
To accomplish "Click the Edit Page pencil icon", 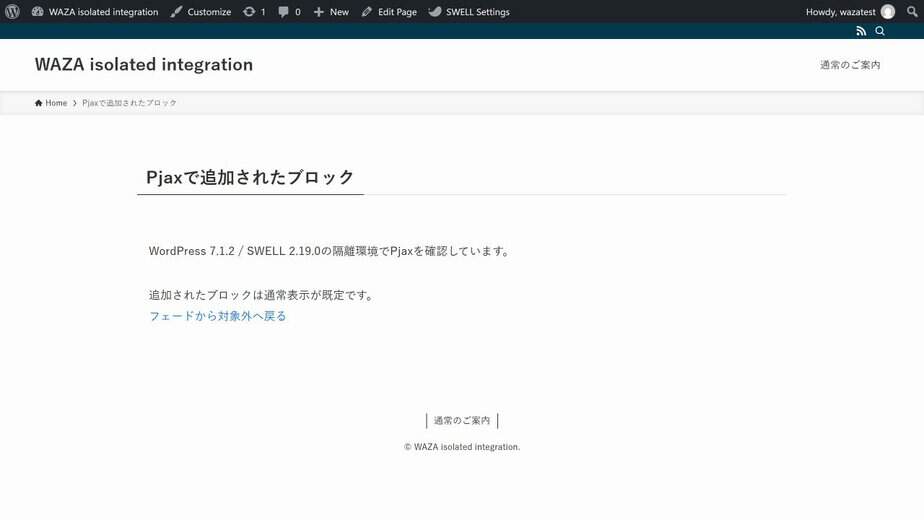I will tap(367, 12).
